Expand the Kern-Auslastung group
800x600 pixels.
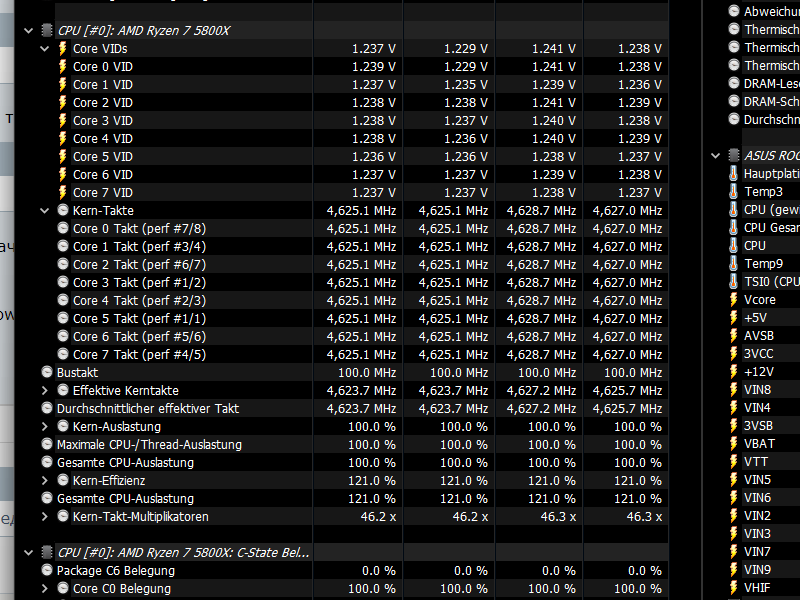[44, 427]
